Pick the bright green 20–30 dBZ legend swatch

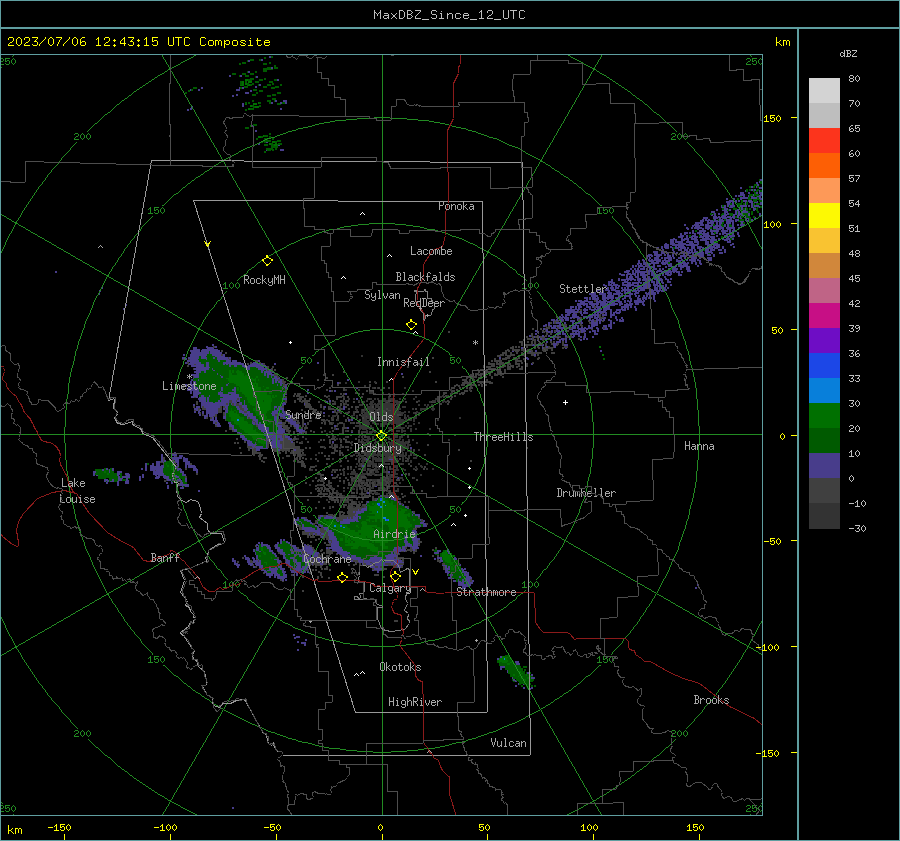coord(824,416)
